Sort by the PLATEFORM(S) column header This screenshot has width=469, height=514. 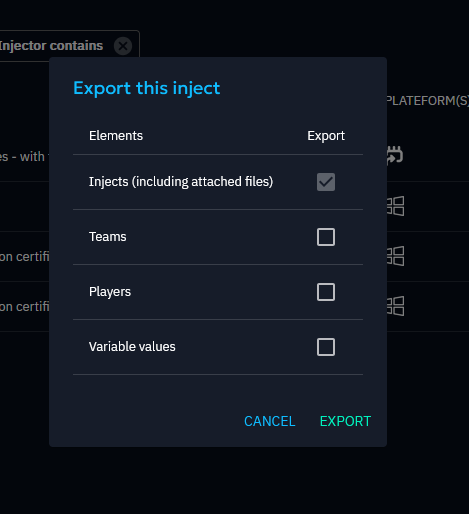tap(428, 101)
